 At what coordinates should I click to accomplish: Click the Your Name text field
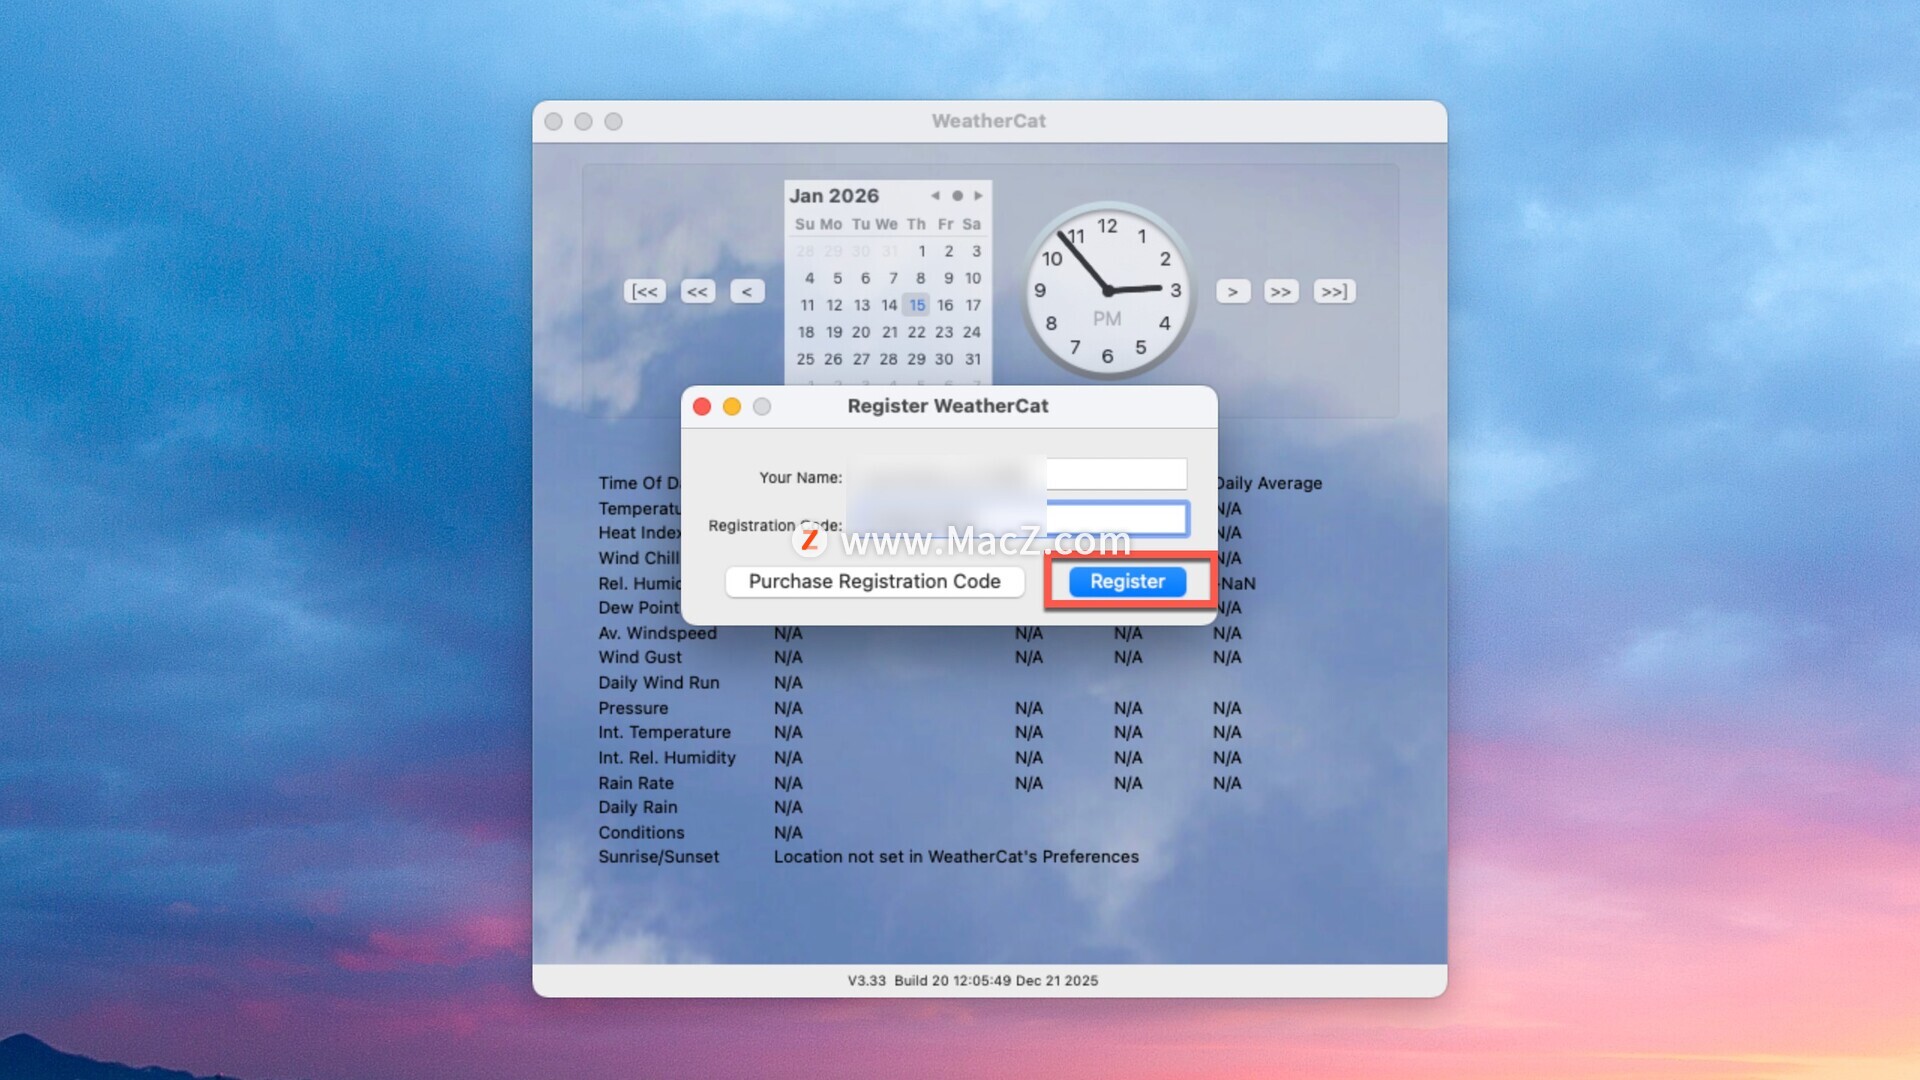click(x=1115, y=474)
